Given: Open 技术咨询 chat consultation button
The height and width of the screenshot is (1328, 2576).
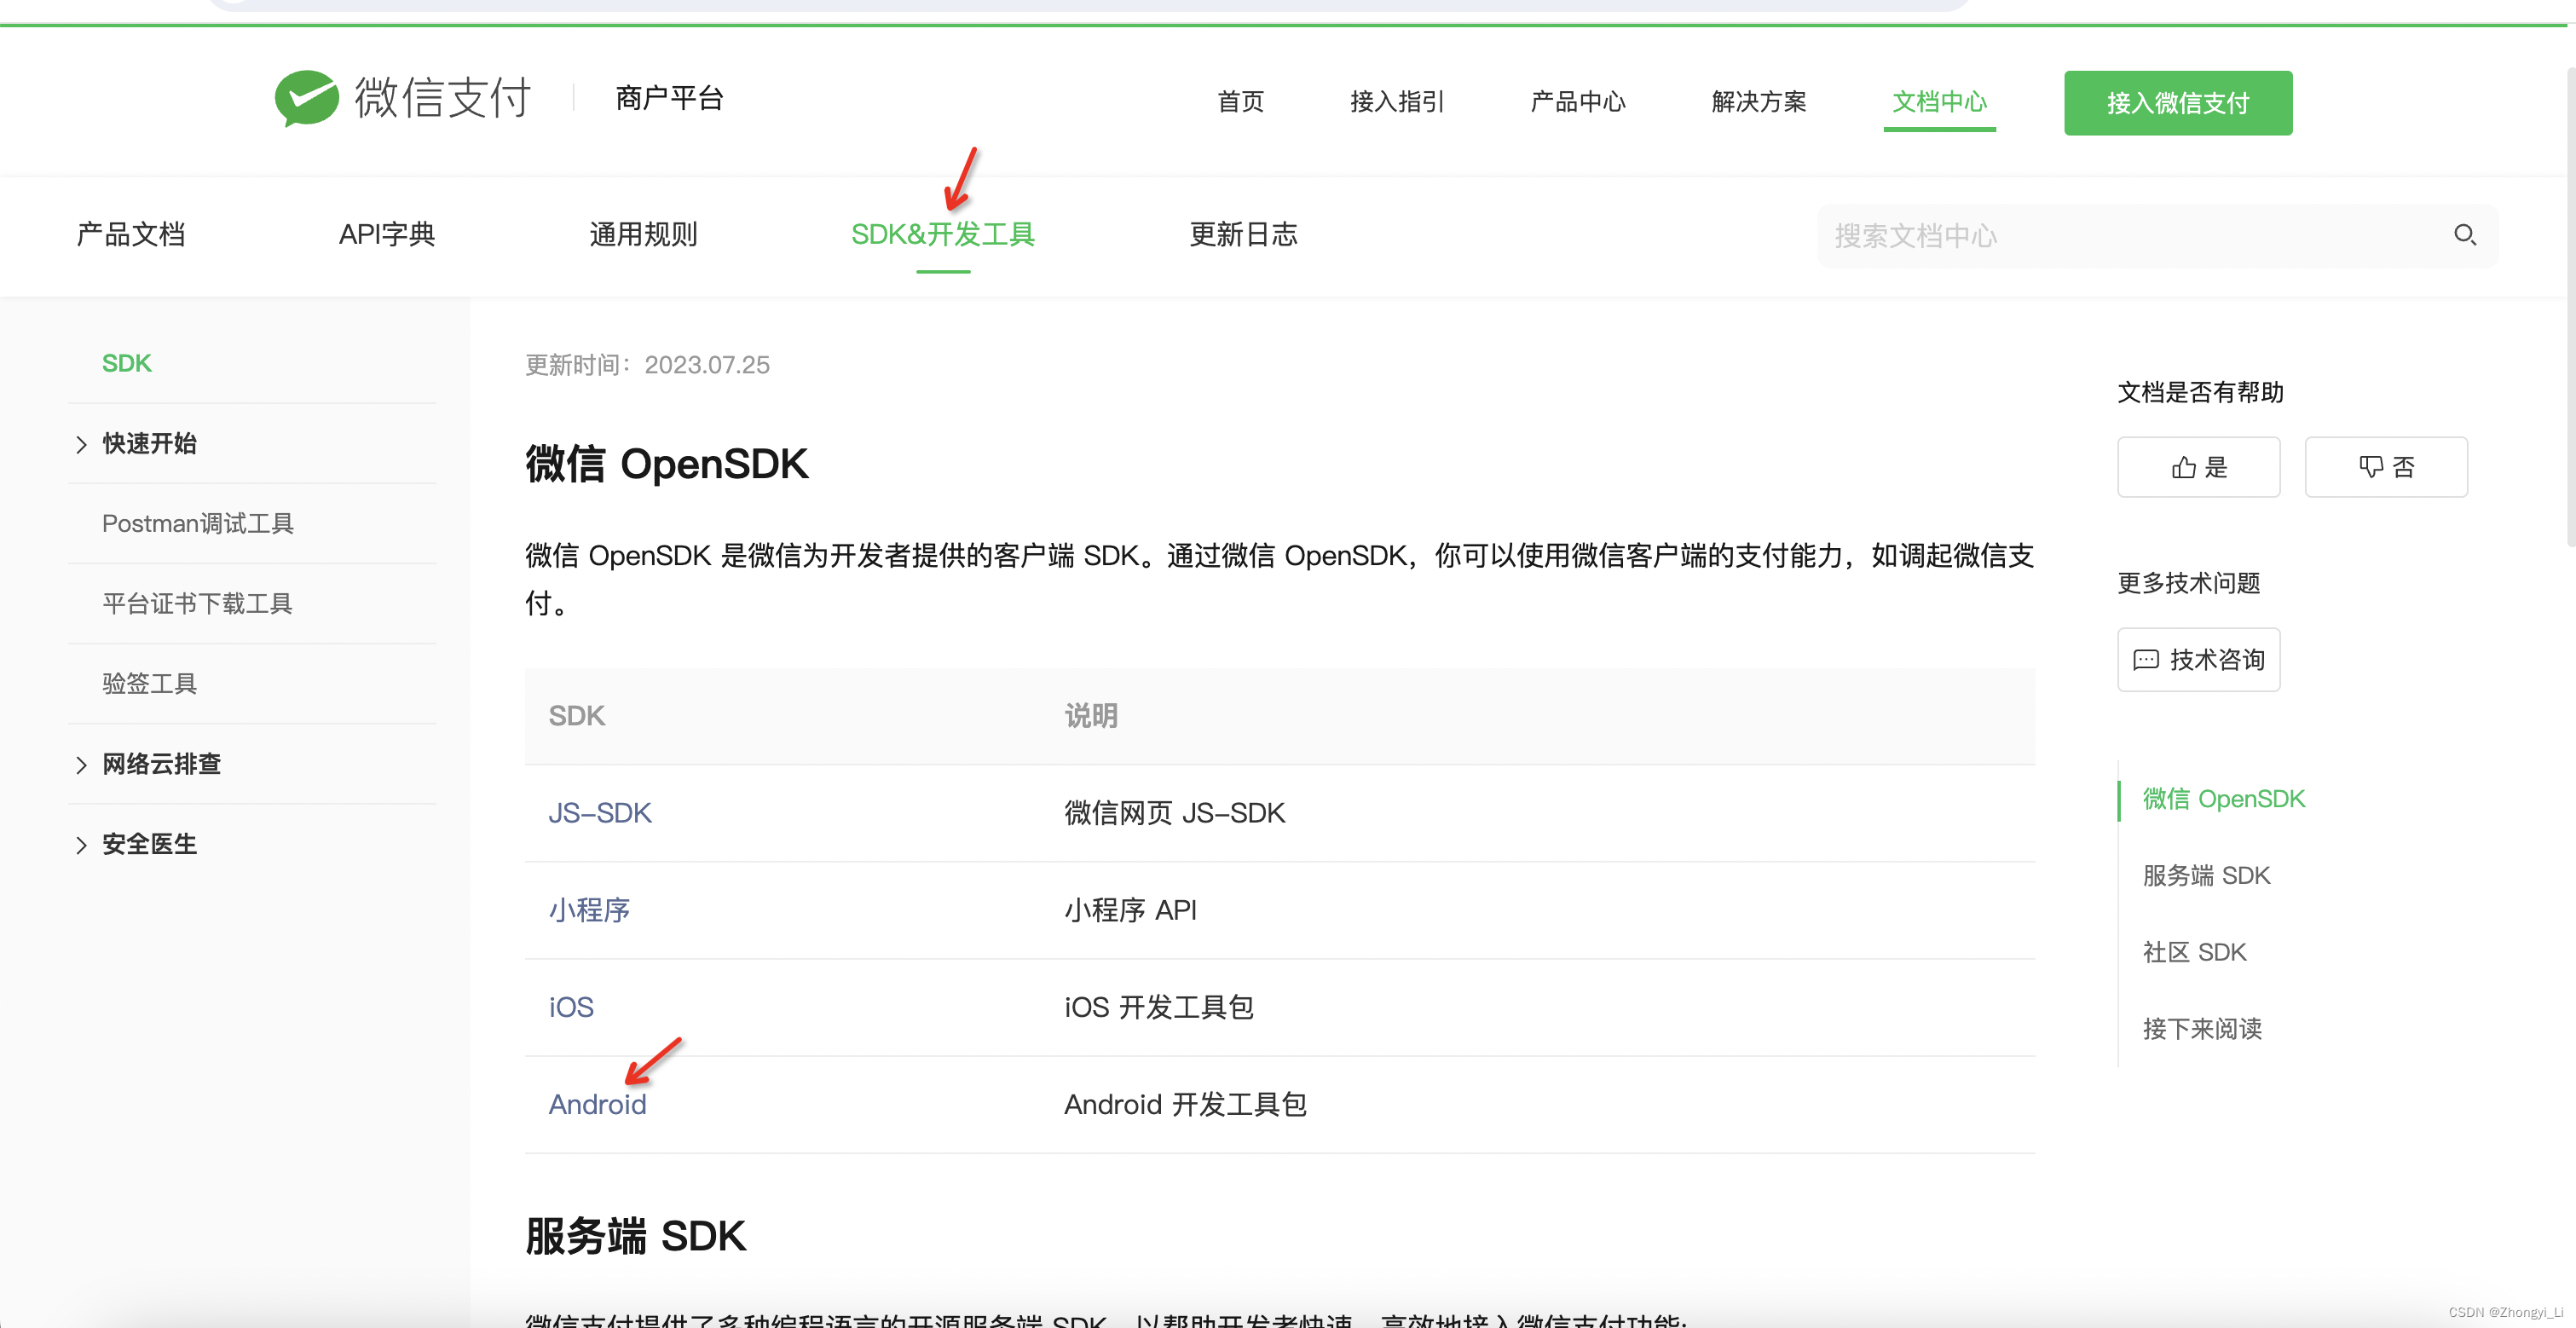Looking at the screenshot, I should coord(2198,660).
